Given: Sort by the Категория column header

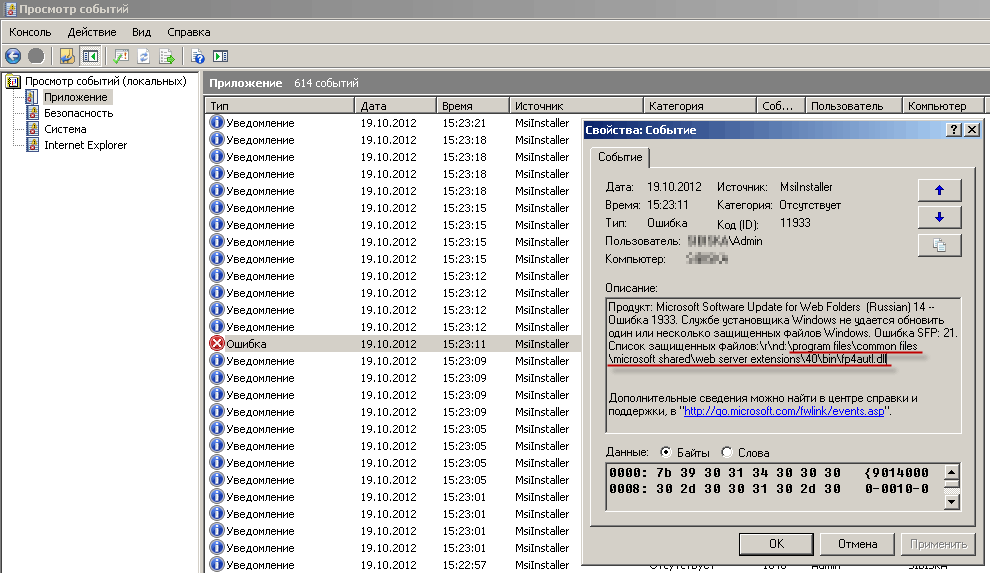Looking at the screenshot, I should point(700,105).
